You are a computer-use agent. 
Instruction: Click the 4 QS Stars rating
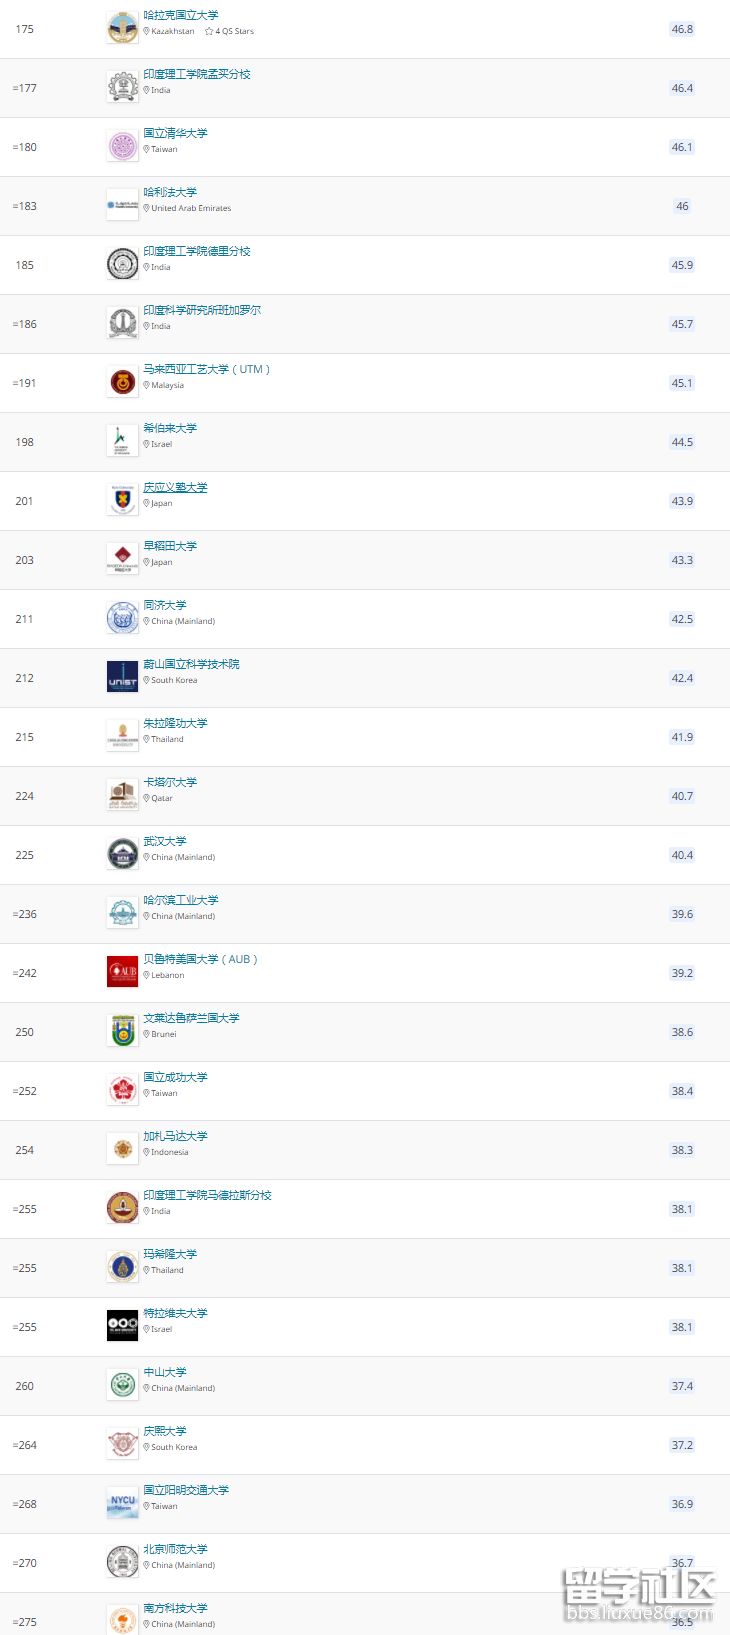click(x=230, y=32)
